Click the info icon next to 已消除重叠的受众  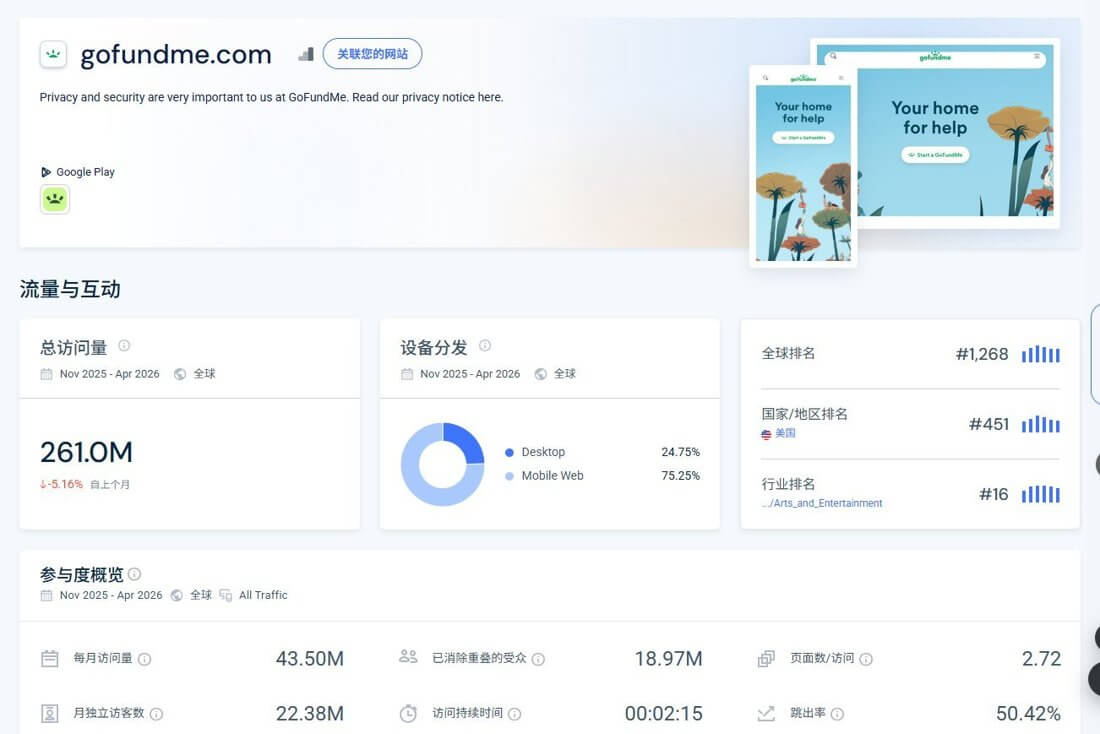coord(538,659)
